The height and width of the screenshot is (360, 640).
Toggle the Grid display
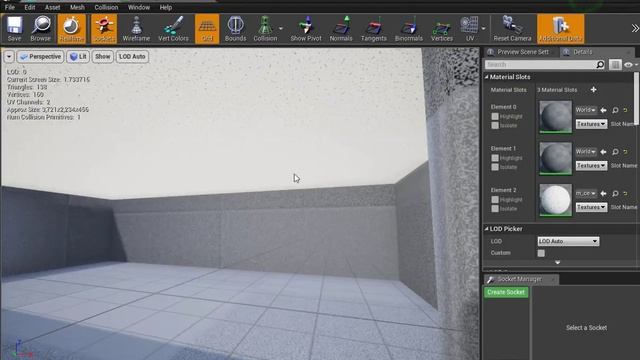tap(207, 29)
